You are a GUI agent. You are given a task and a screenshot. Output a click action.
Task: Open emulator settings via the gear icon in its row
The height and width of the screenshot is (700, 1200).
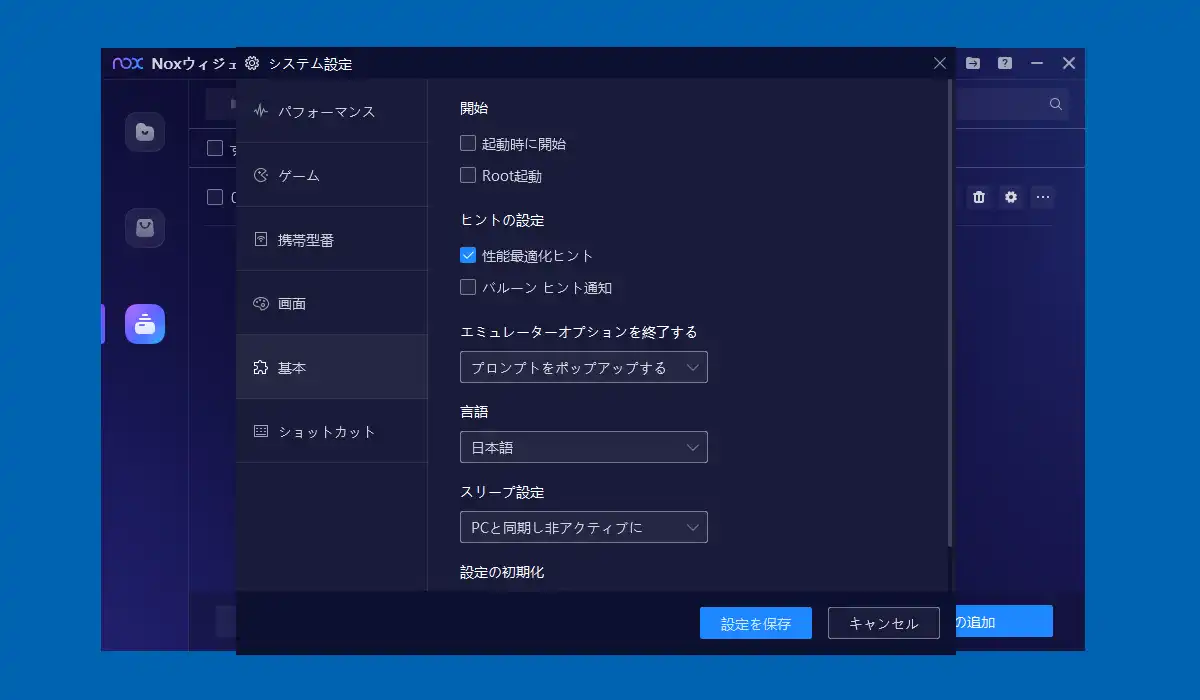[x=1011, y=197]
